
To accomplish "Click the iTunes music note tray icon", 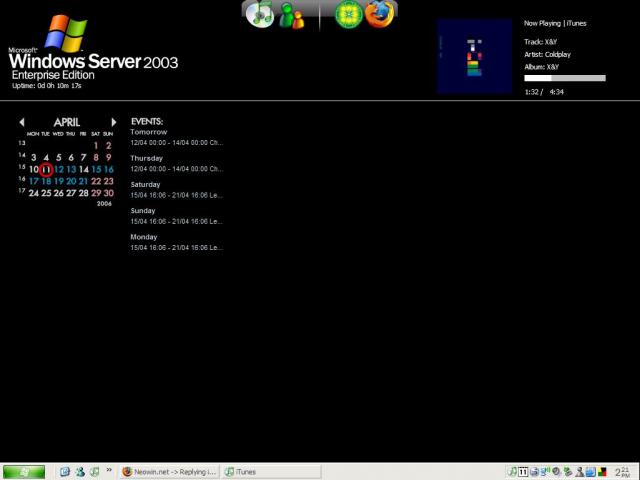I will 512,472.
